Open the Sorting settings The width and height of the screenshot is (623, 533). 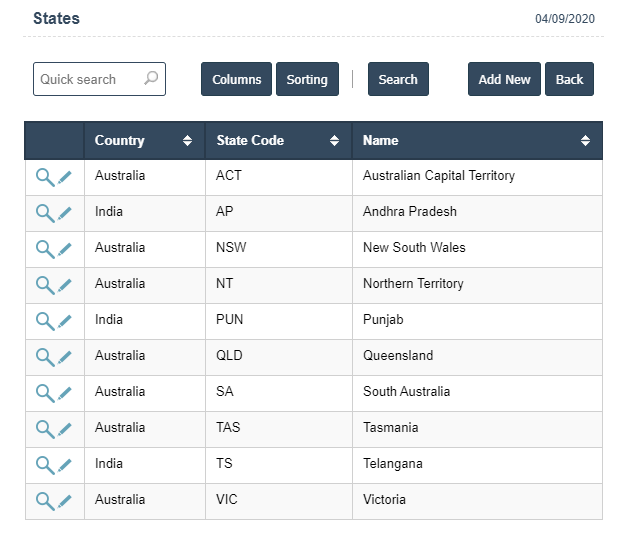click(307, 80)
